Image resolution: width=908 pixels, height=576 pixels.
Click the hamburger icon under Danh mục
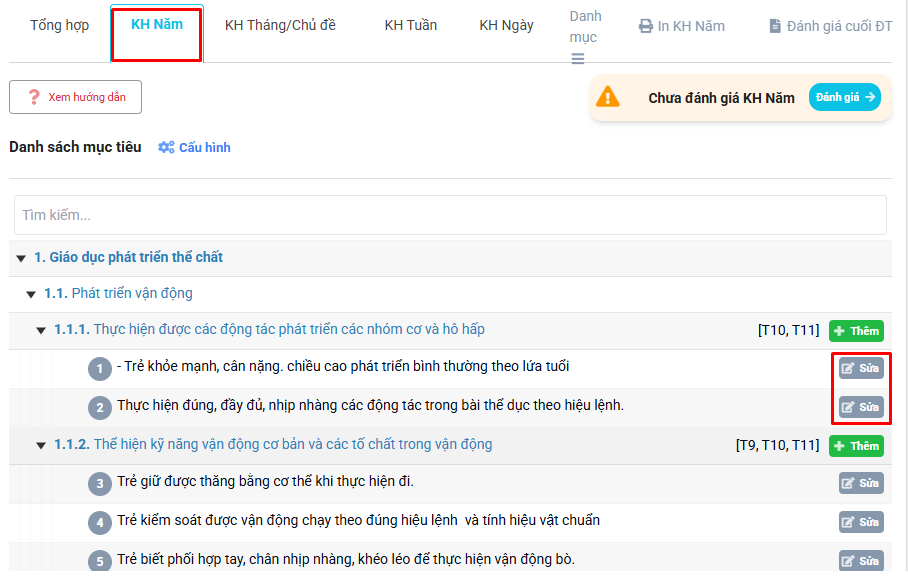pos(577,59)
